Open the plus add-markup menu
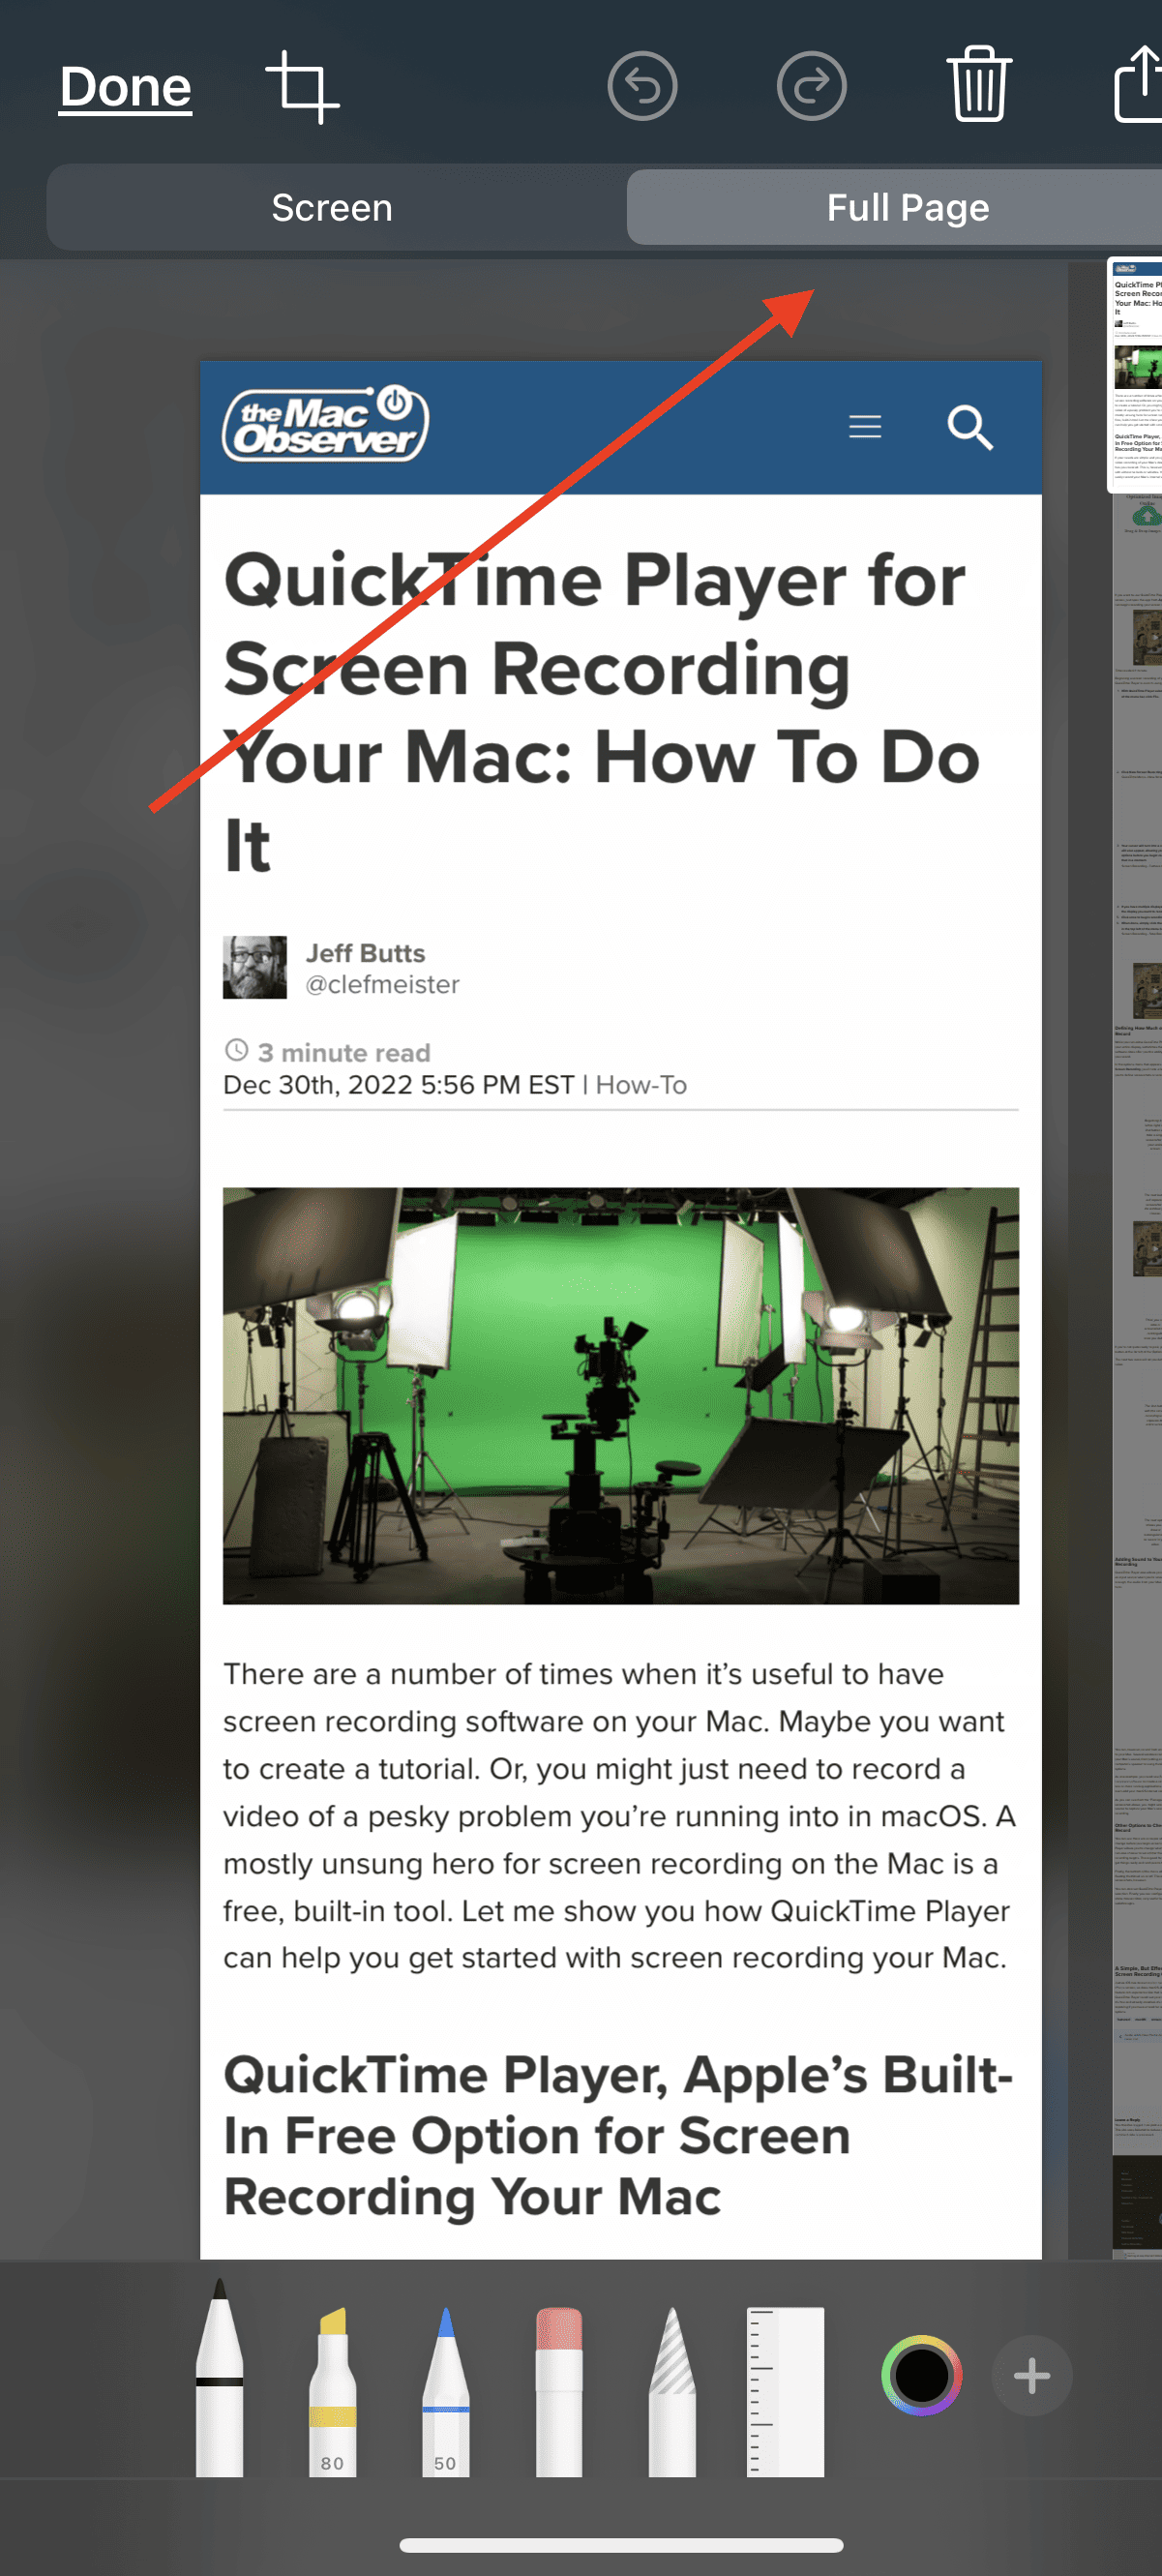This screenshot has width=1162, height=2576. point(1031,2375)
